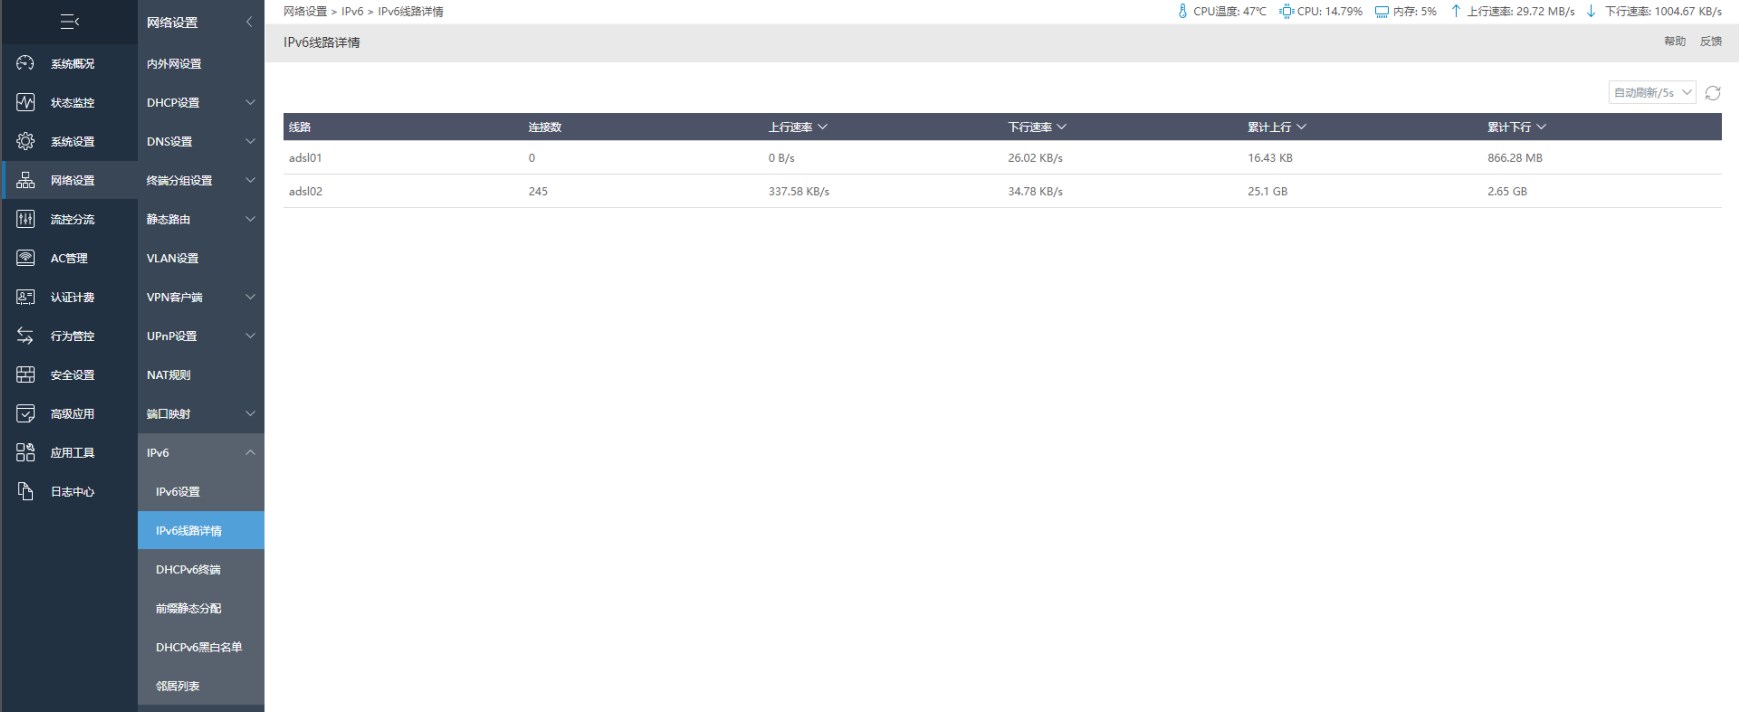Open the 安全设置 firewall icon
Screen dimensions: 1739x712
25,375
